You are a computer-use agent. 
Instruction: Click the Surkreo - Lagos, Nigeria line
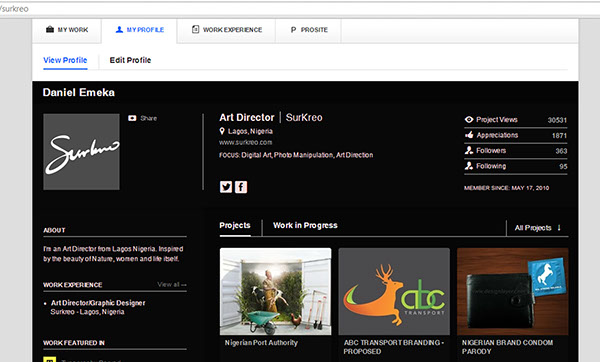(x=87, y=312)
